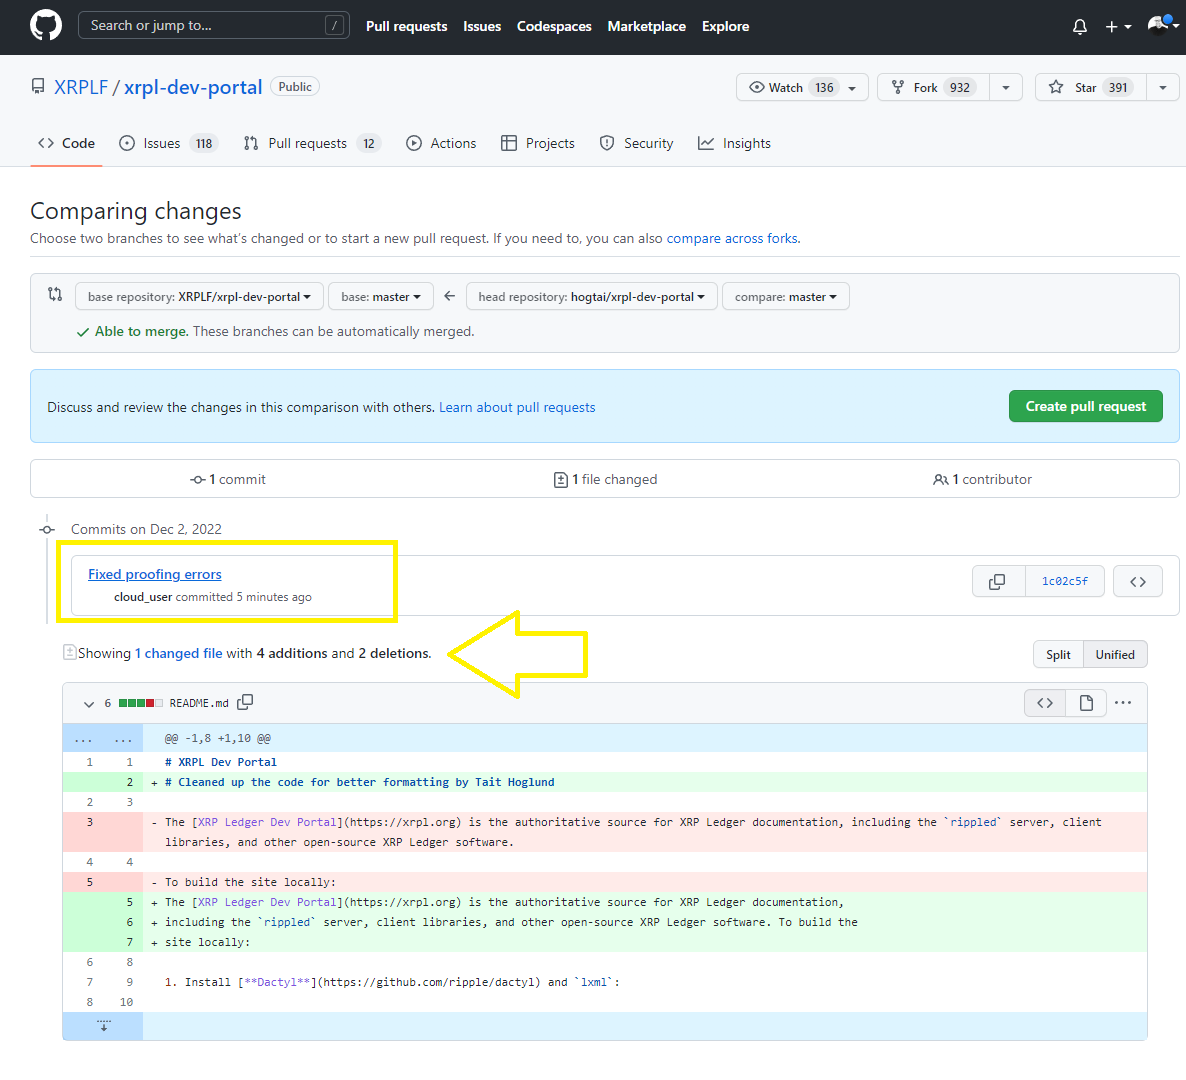Open README.md file name link
This screenshot has width=1186, height=1080.
pos(199,703)
